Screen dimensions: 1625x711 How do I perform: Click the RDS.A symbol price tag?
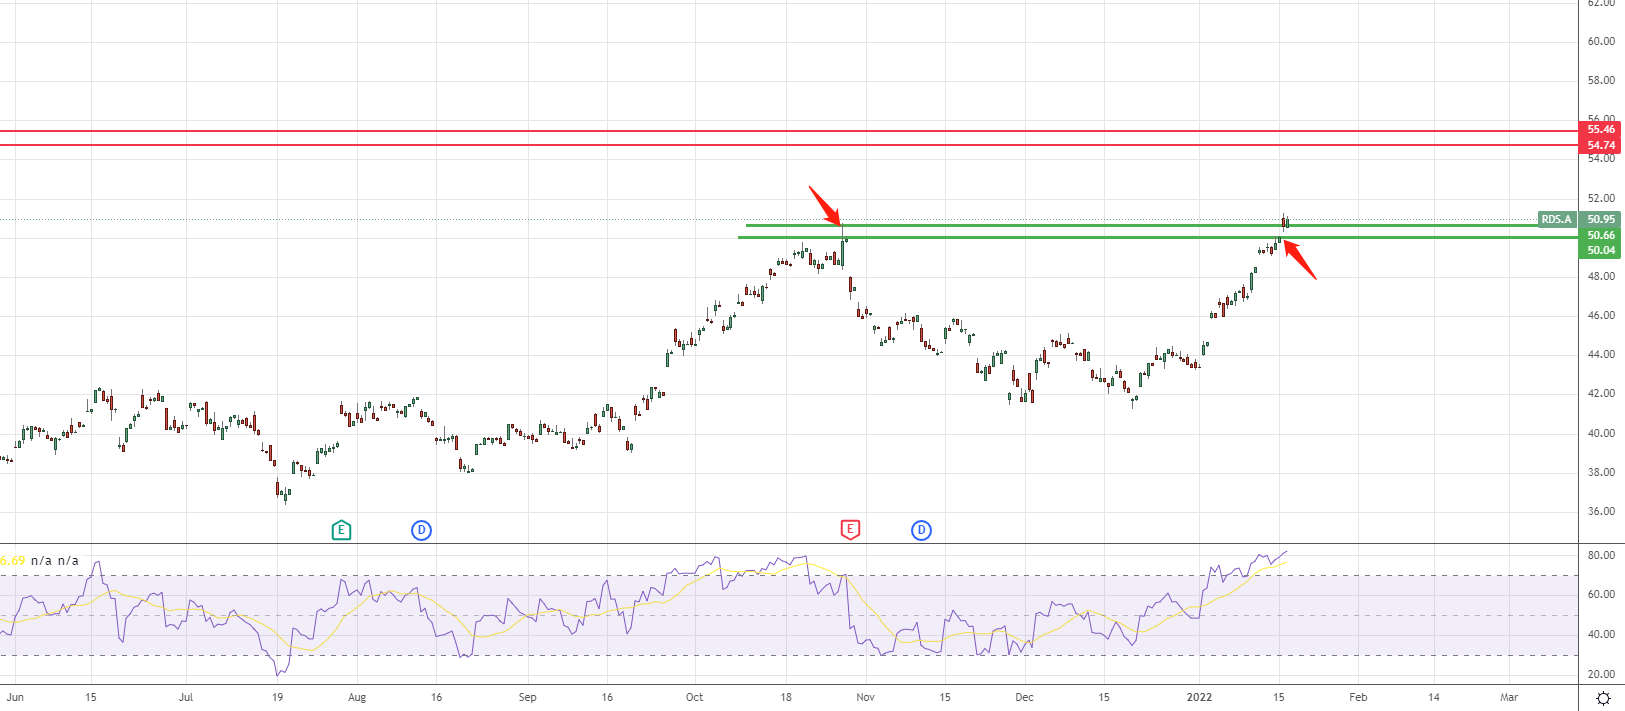(1556, 219)
